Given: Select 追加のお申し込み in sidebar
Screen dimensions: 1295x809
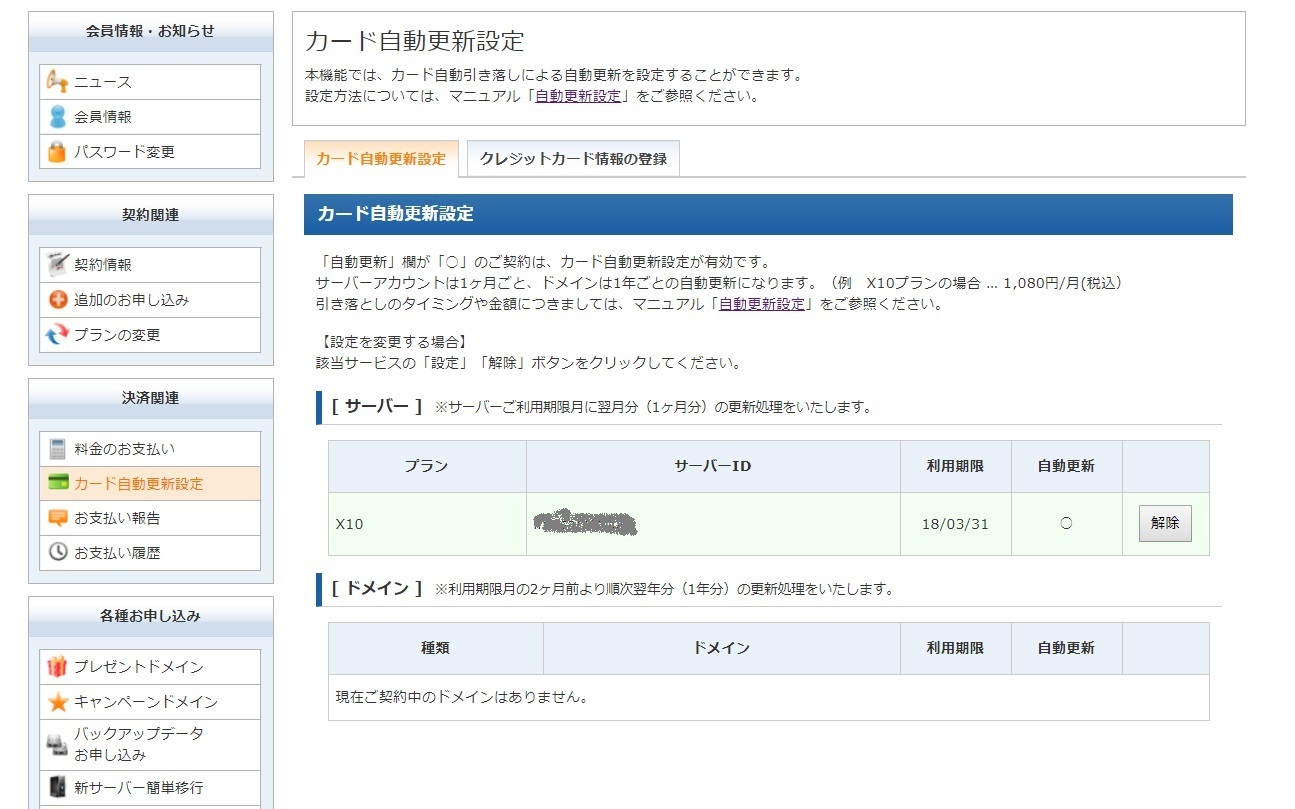Looking at the screenshot, I should tap(150, 300).
